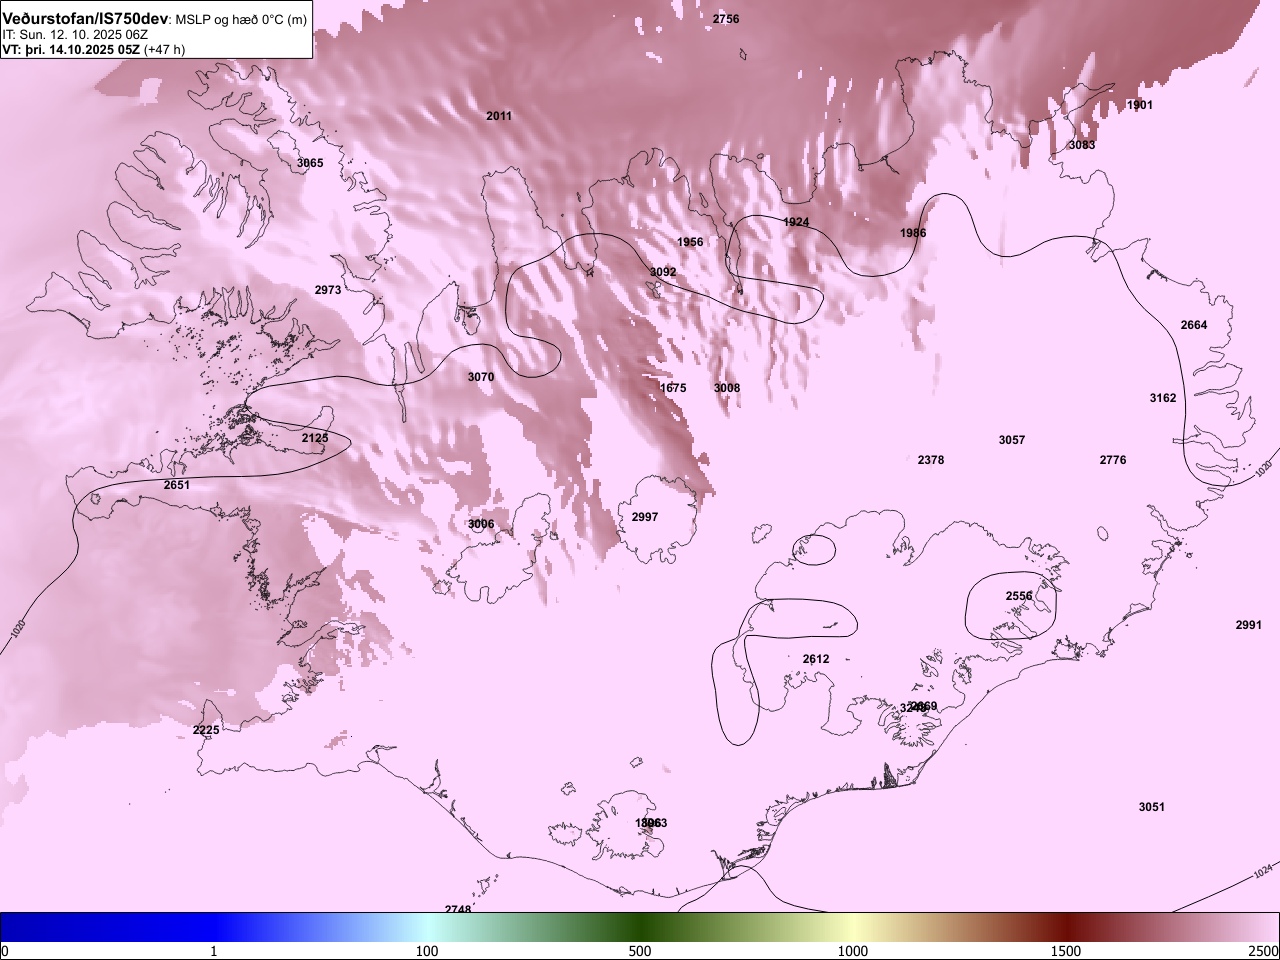This screenshot has width=1280, height=960.
Task: Select the 3162 label
Action: [1163, 398]
